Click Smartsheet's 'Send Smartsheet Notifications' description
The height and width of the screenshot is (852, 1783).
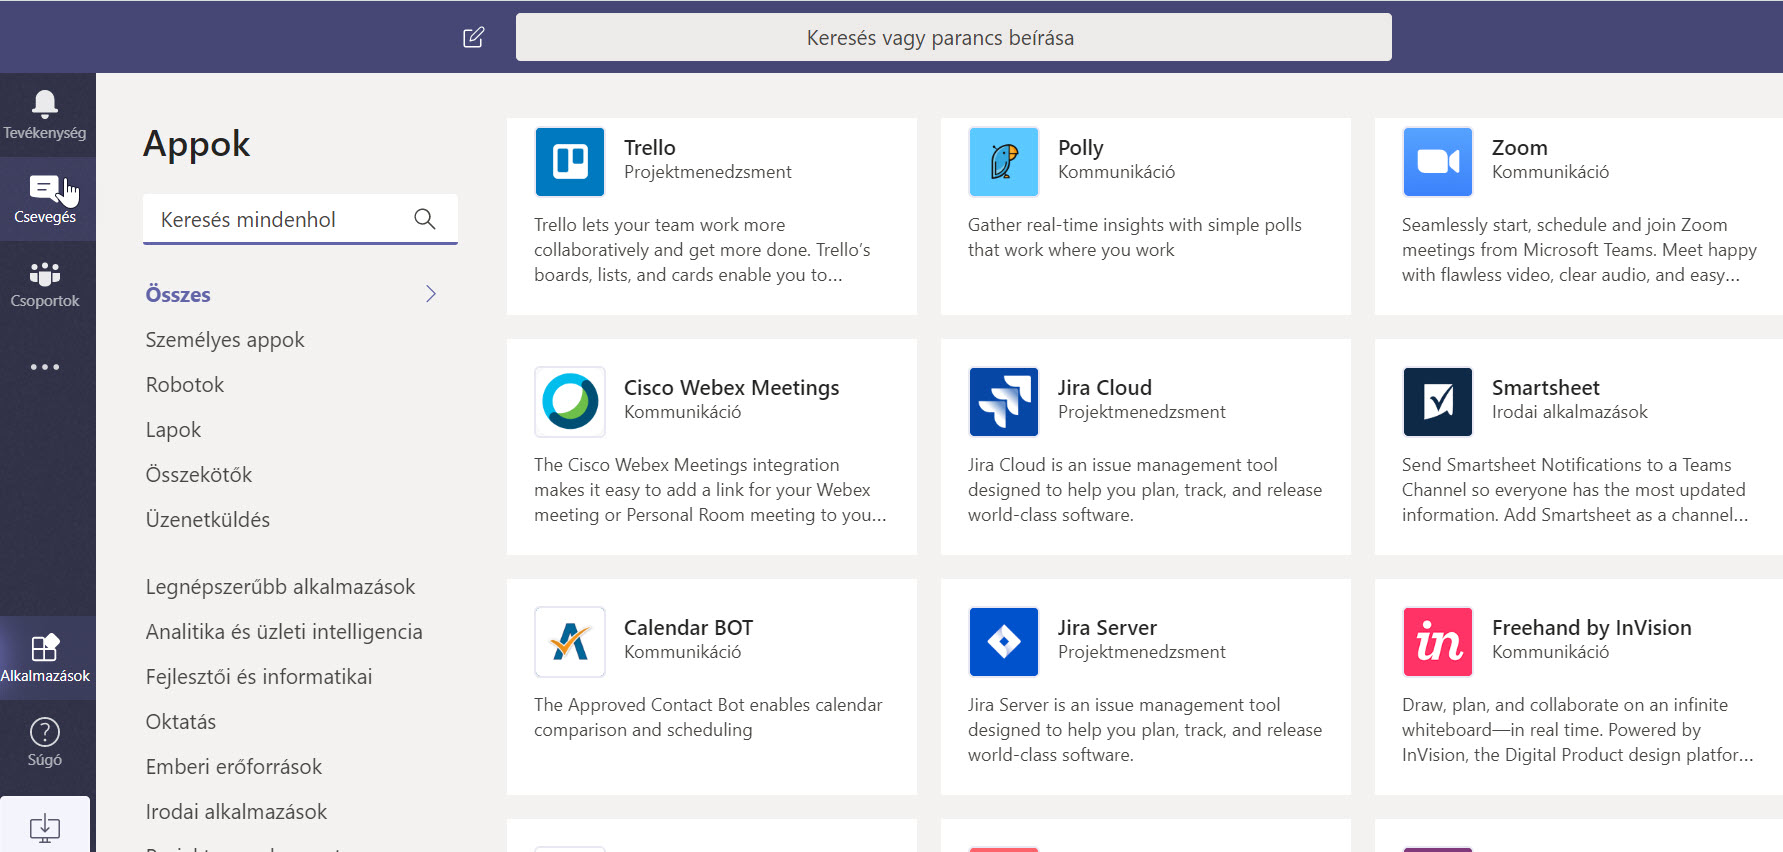[x=1575, y=490]
